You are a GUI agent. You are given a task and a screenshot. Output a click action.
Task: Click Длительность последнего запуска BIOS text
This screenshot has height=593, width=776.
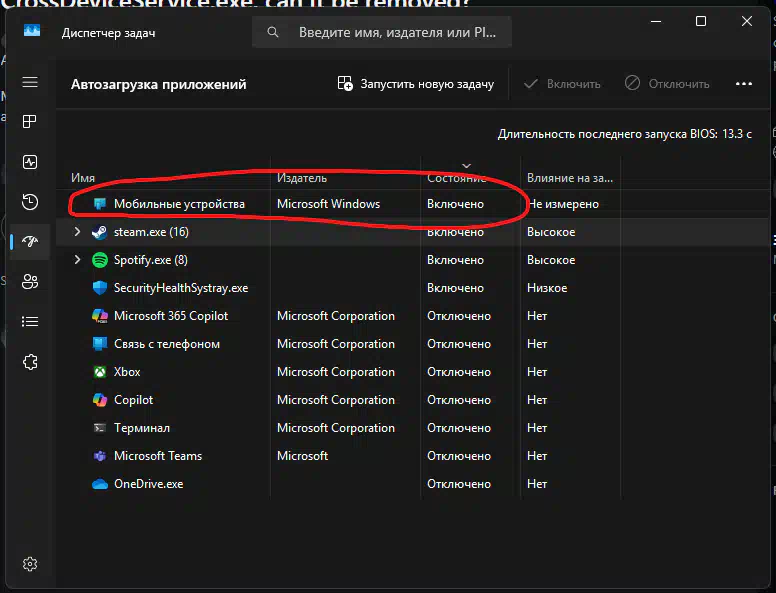625,134
